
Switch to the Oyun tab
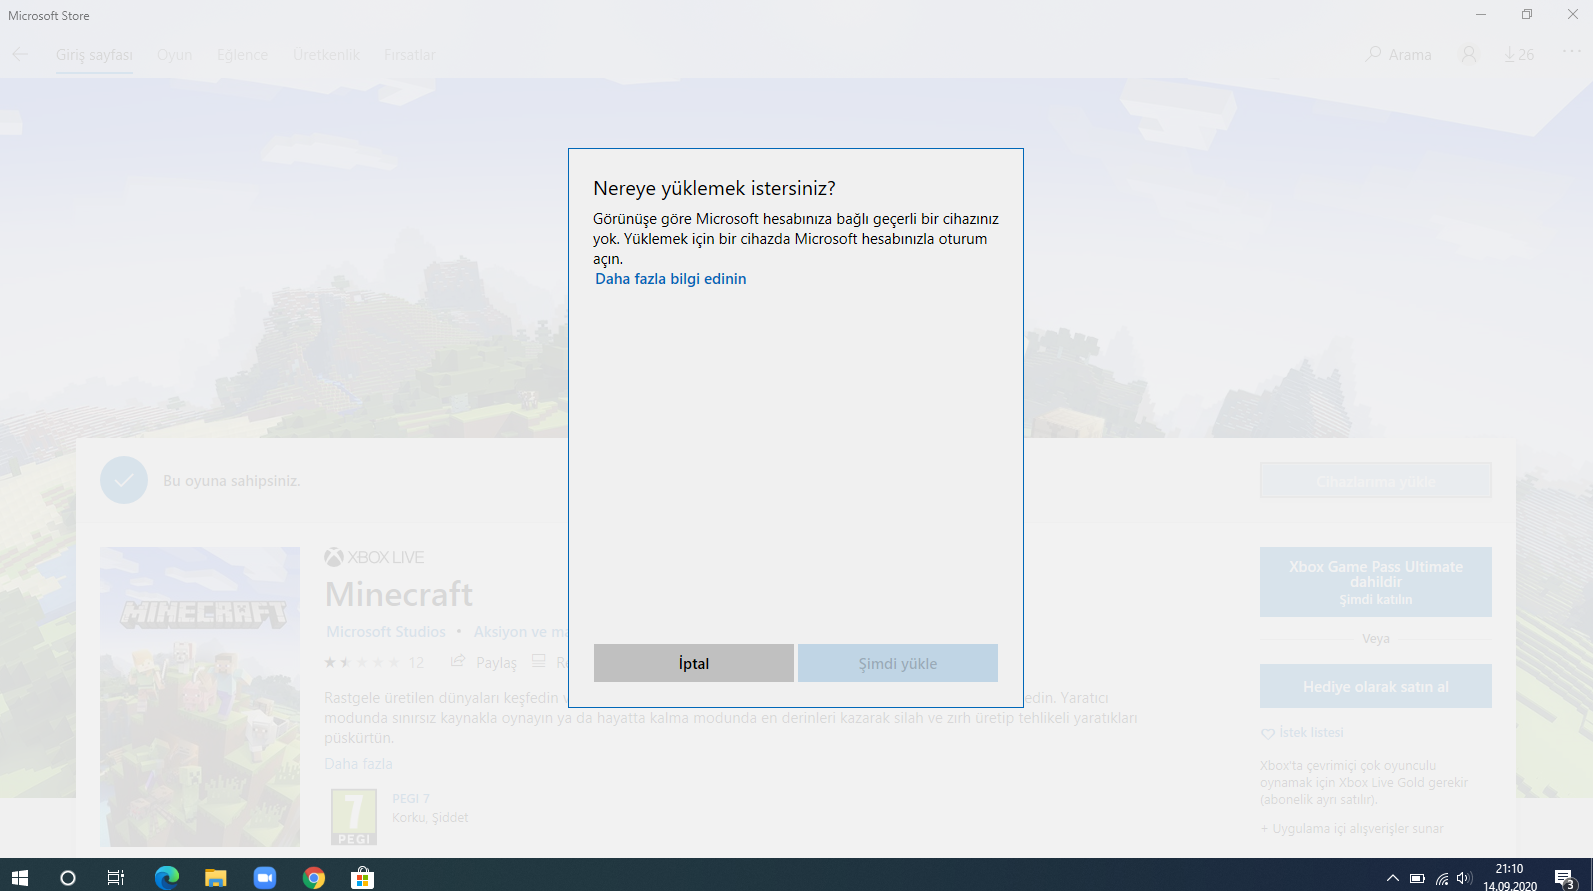175,55
